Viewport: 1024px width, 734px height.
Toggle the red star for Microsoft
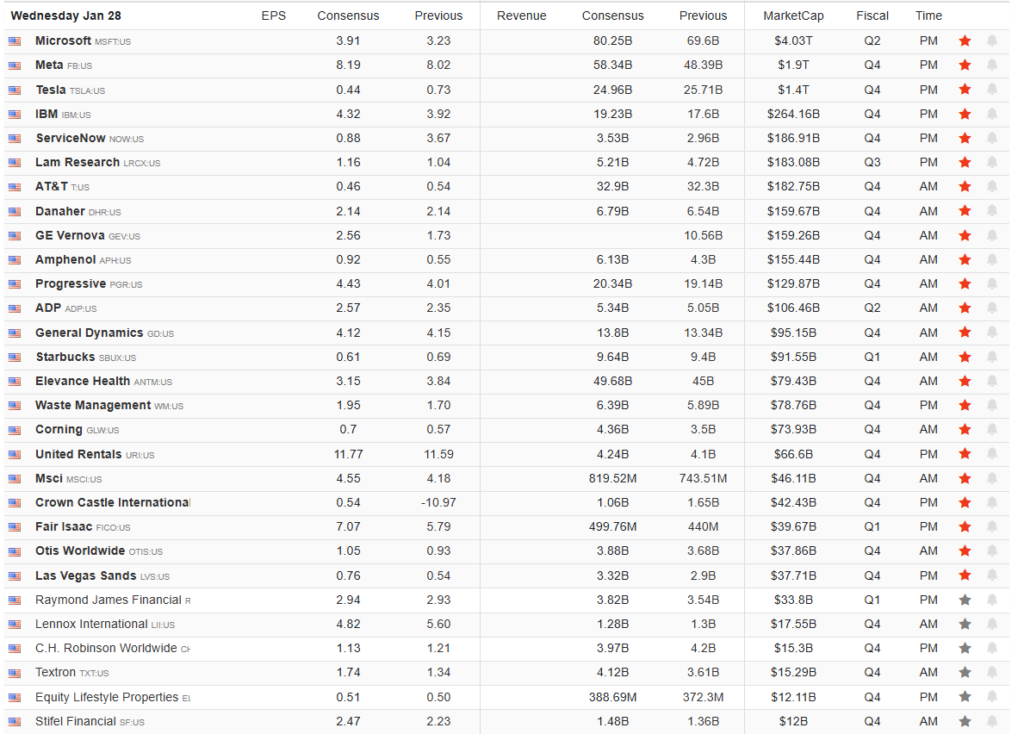[x=964, y=40]
